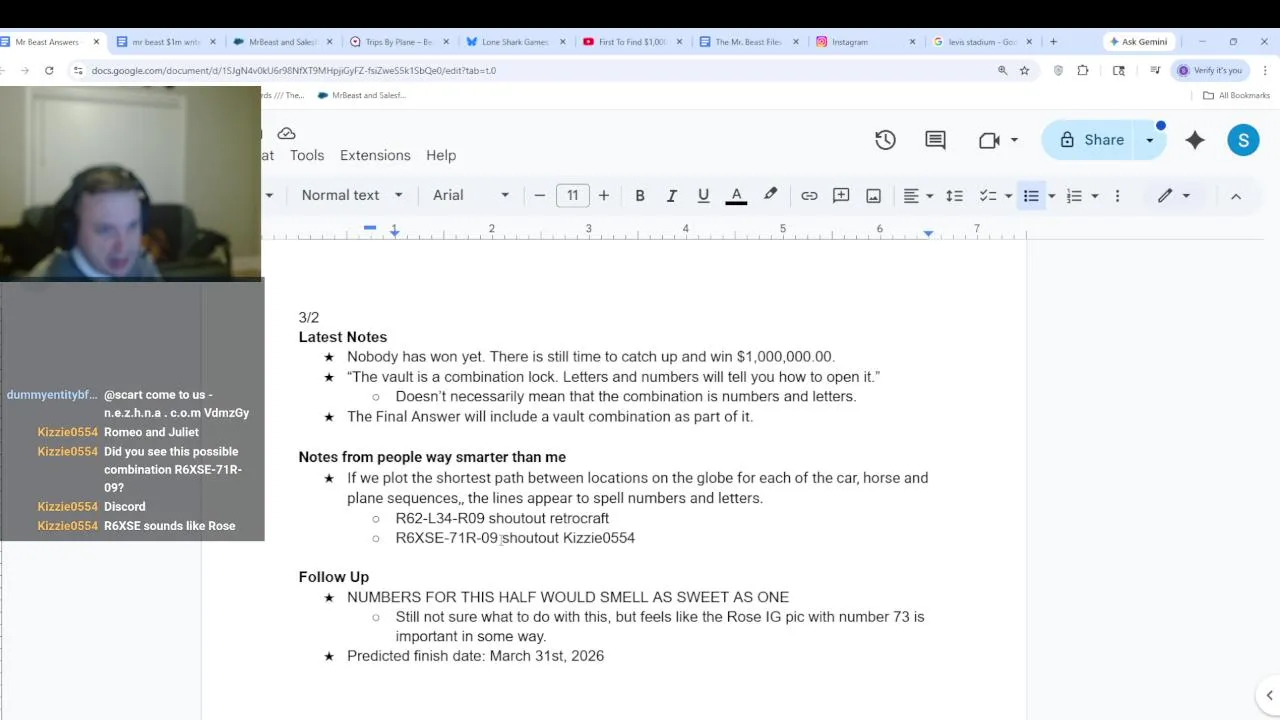Open more toolbar options three dots
This screenshot has height=720, width=1280.
(1117, 195)
